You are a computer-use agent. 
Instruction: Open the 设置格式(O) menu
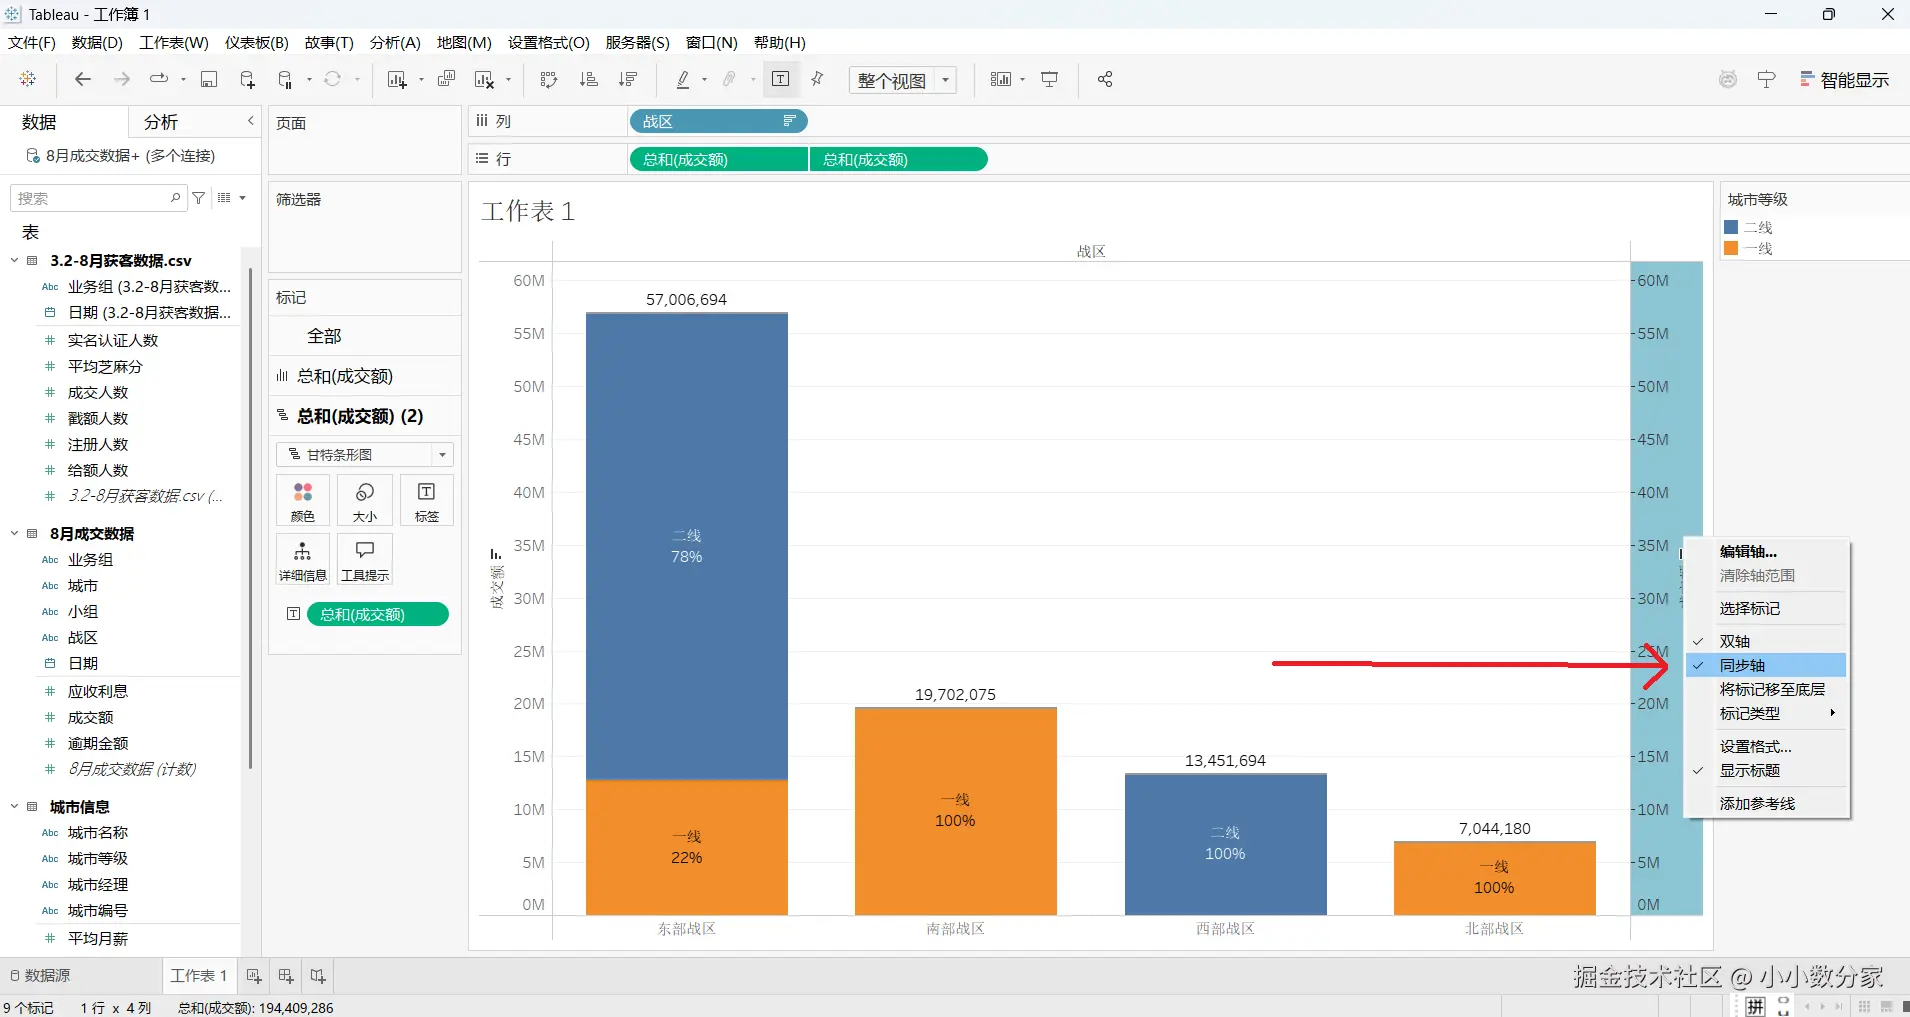(549, 42)
